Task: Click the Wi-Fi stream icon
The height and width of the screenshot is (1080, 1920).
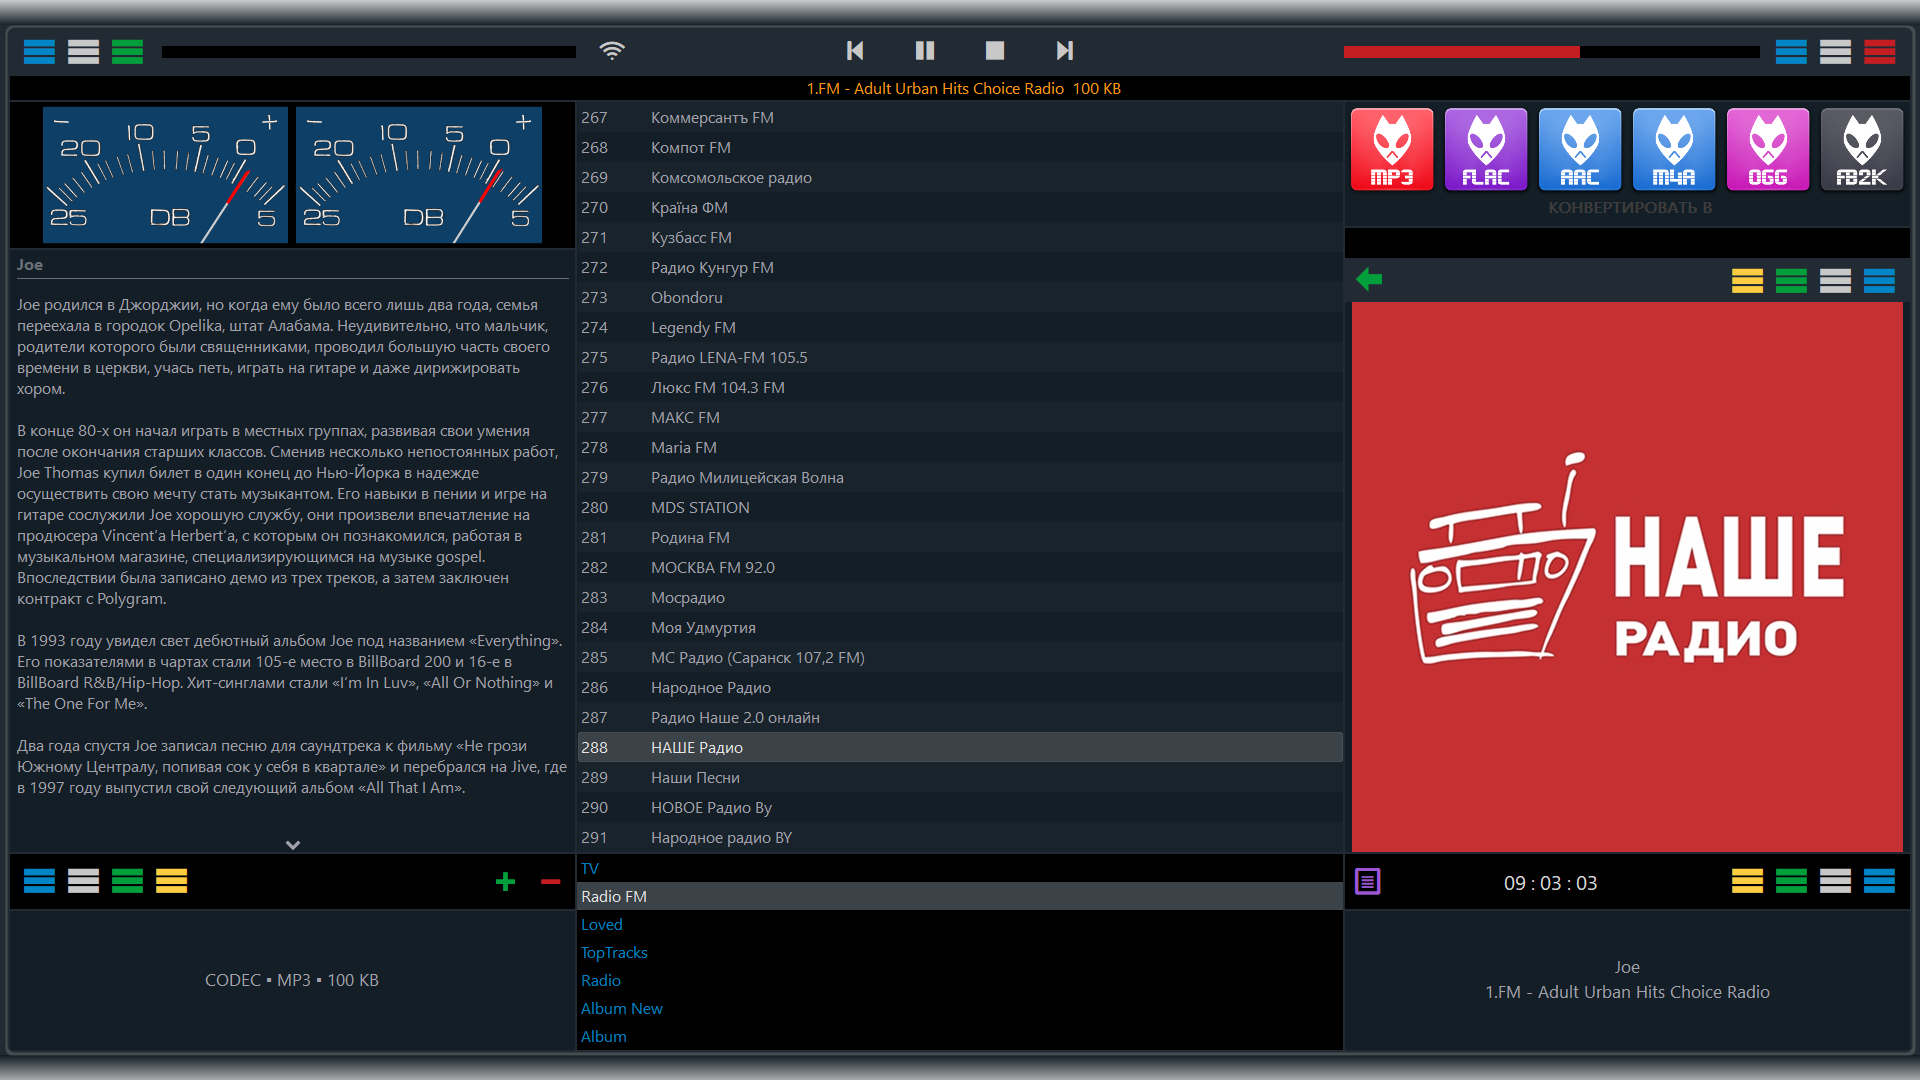Action: click(x=612, y=50)
